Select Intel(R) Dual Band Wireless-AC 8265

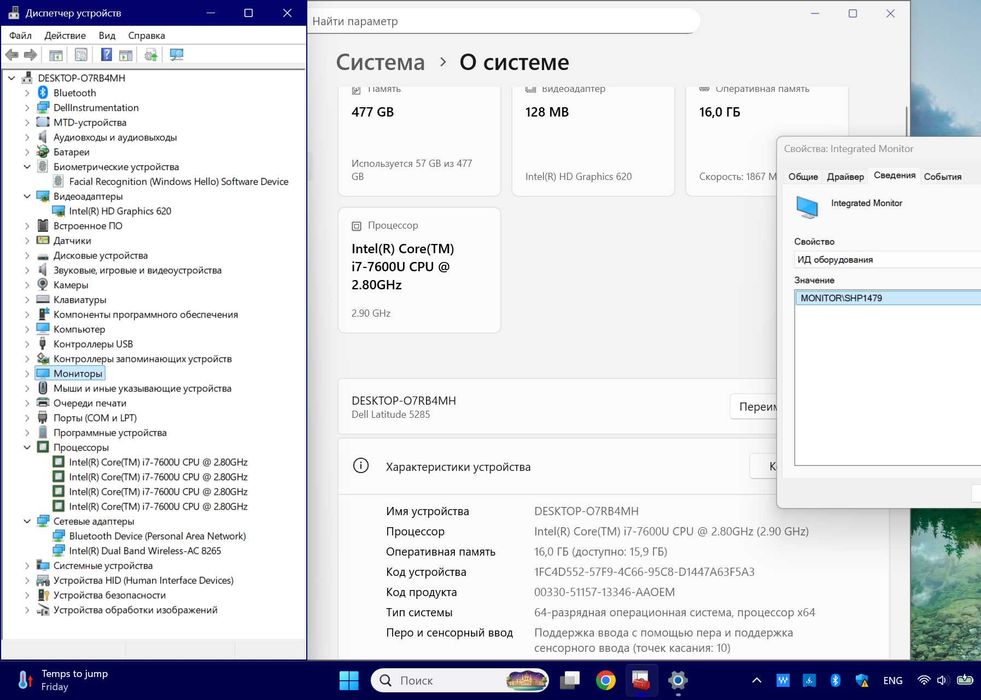pyautogui.click(x=145, y=550)
